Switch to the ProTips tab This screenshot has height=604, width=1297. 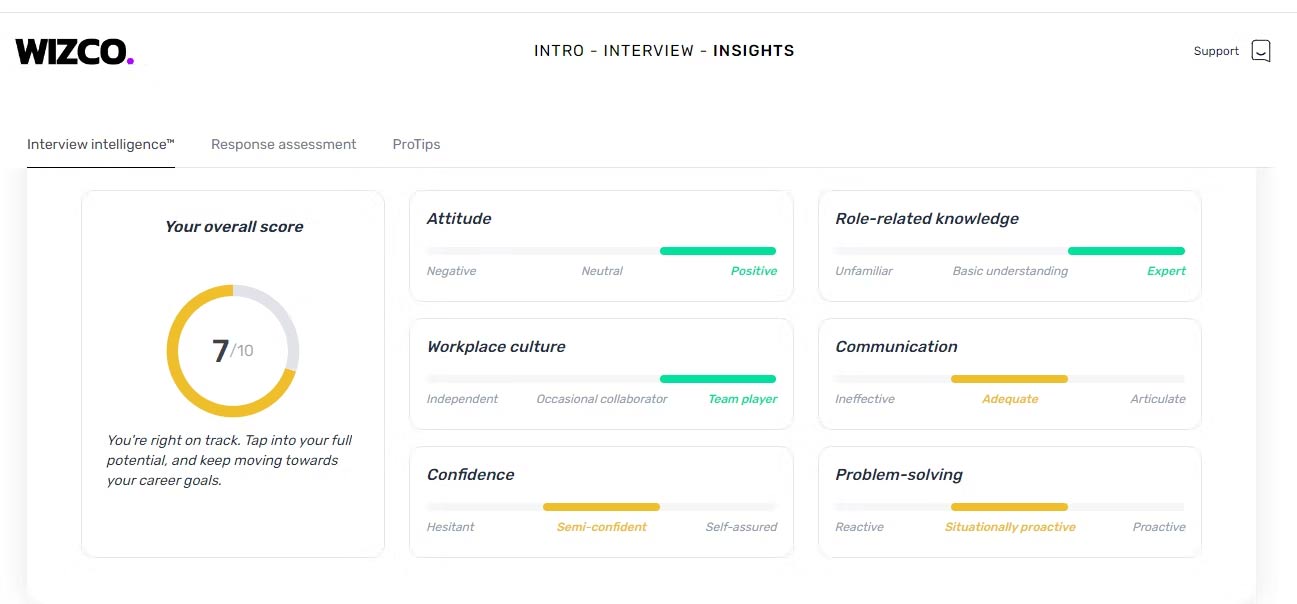tap(416, 144)
